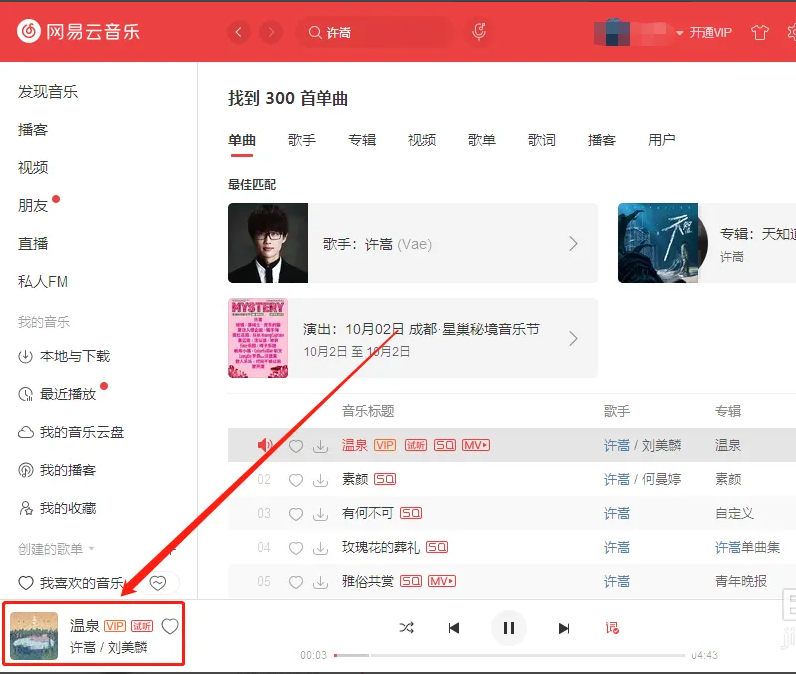The width and height of the screenshot is (796, 674).
Task: Like the song 有何不可
Action: (x=296, y=514)
